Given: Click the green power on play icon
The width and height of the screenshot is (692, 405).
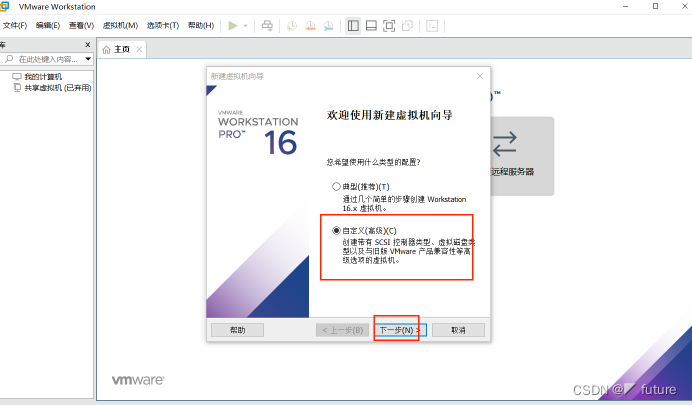Looking at the screenshot, I should (233, 26).
